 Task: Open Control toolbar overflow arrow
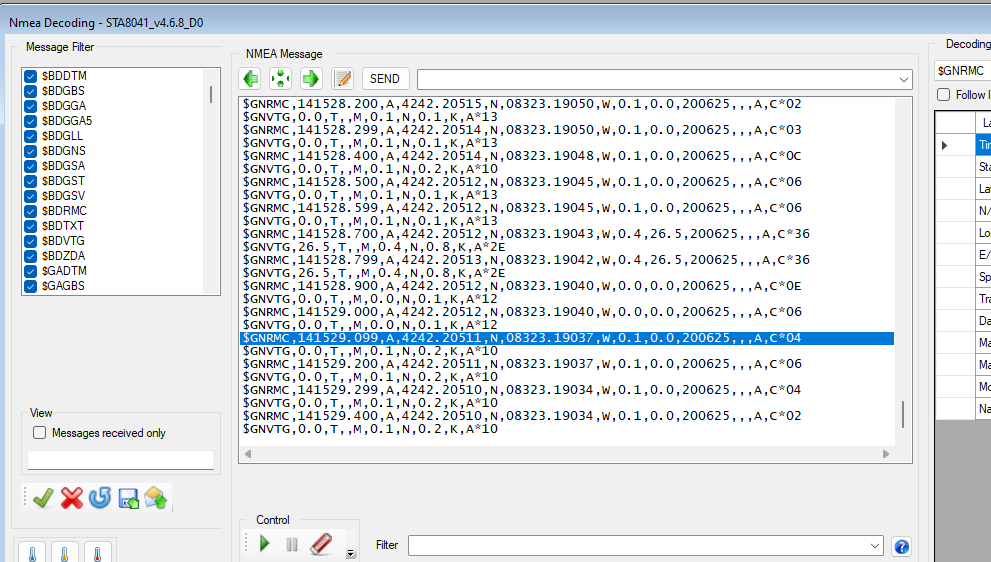(x=351, y=554)
